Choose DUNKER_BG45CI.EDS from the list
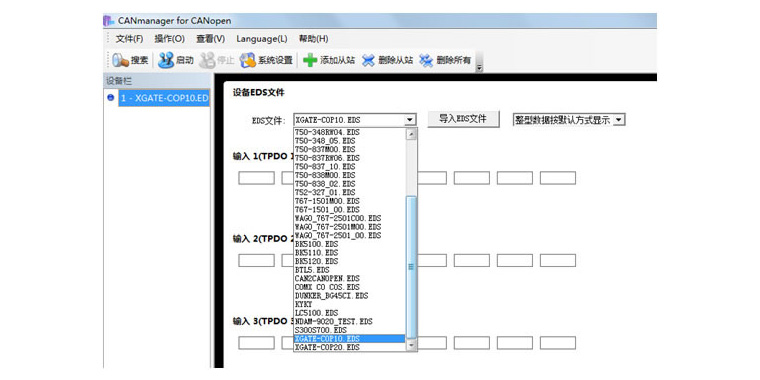The height and width of the screenshot is (380, 760). pos(349,296)
